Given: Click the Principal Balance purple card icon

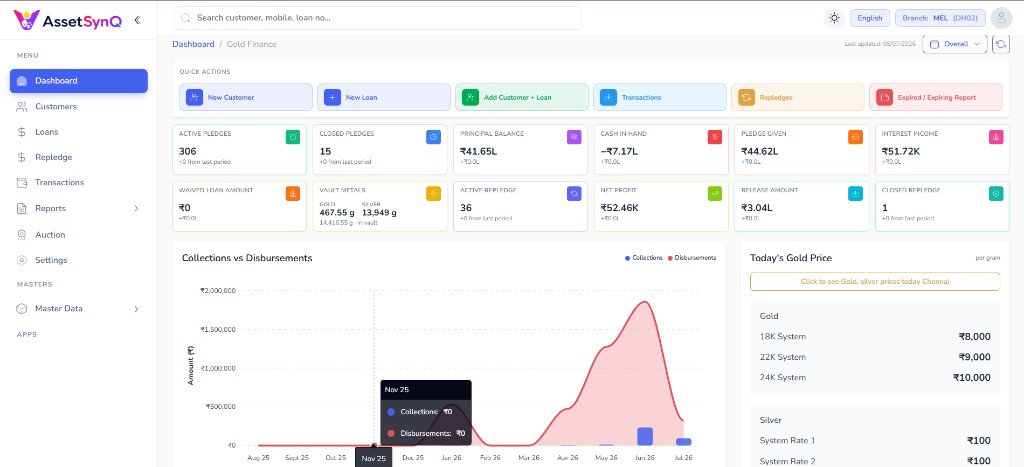Looking at the screenshot, I should [x=574, y=137].
